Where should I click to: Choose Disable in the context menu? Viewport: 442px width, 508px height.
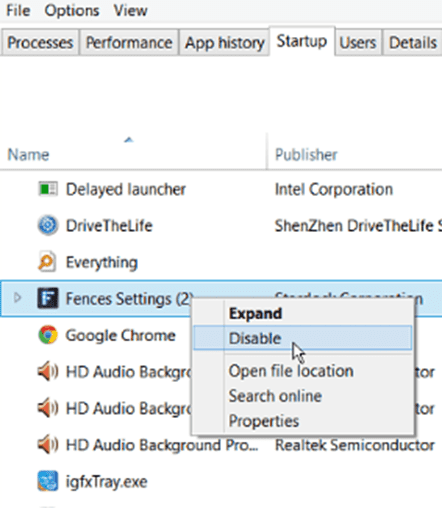pyautogui.click(x=302, y=338)
